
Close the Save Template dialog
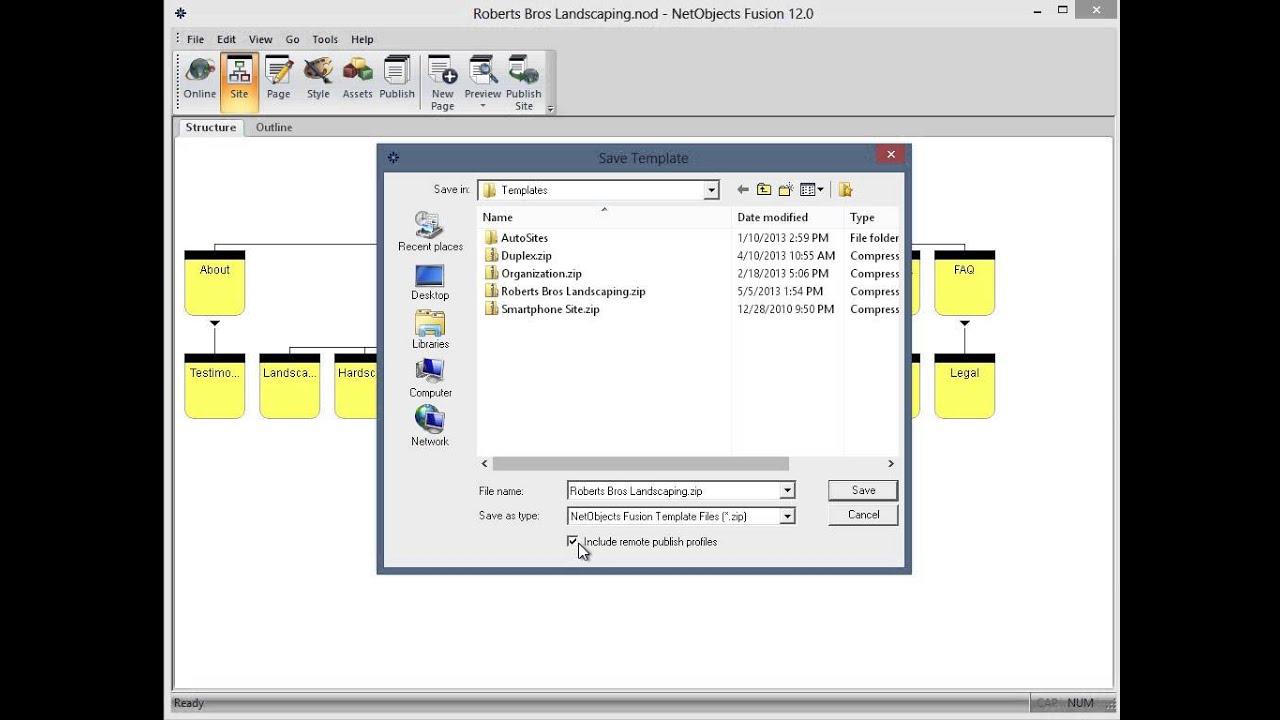point(890,155)
